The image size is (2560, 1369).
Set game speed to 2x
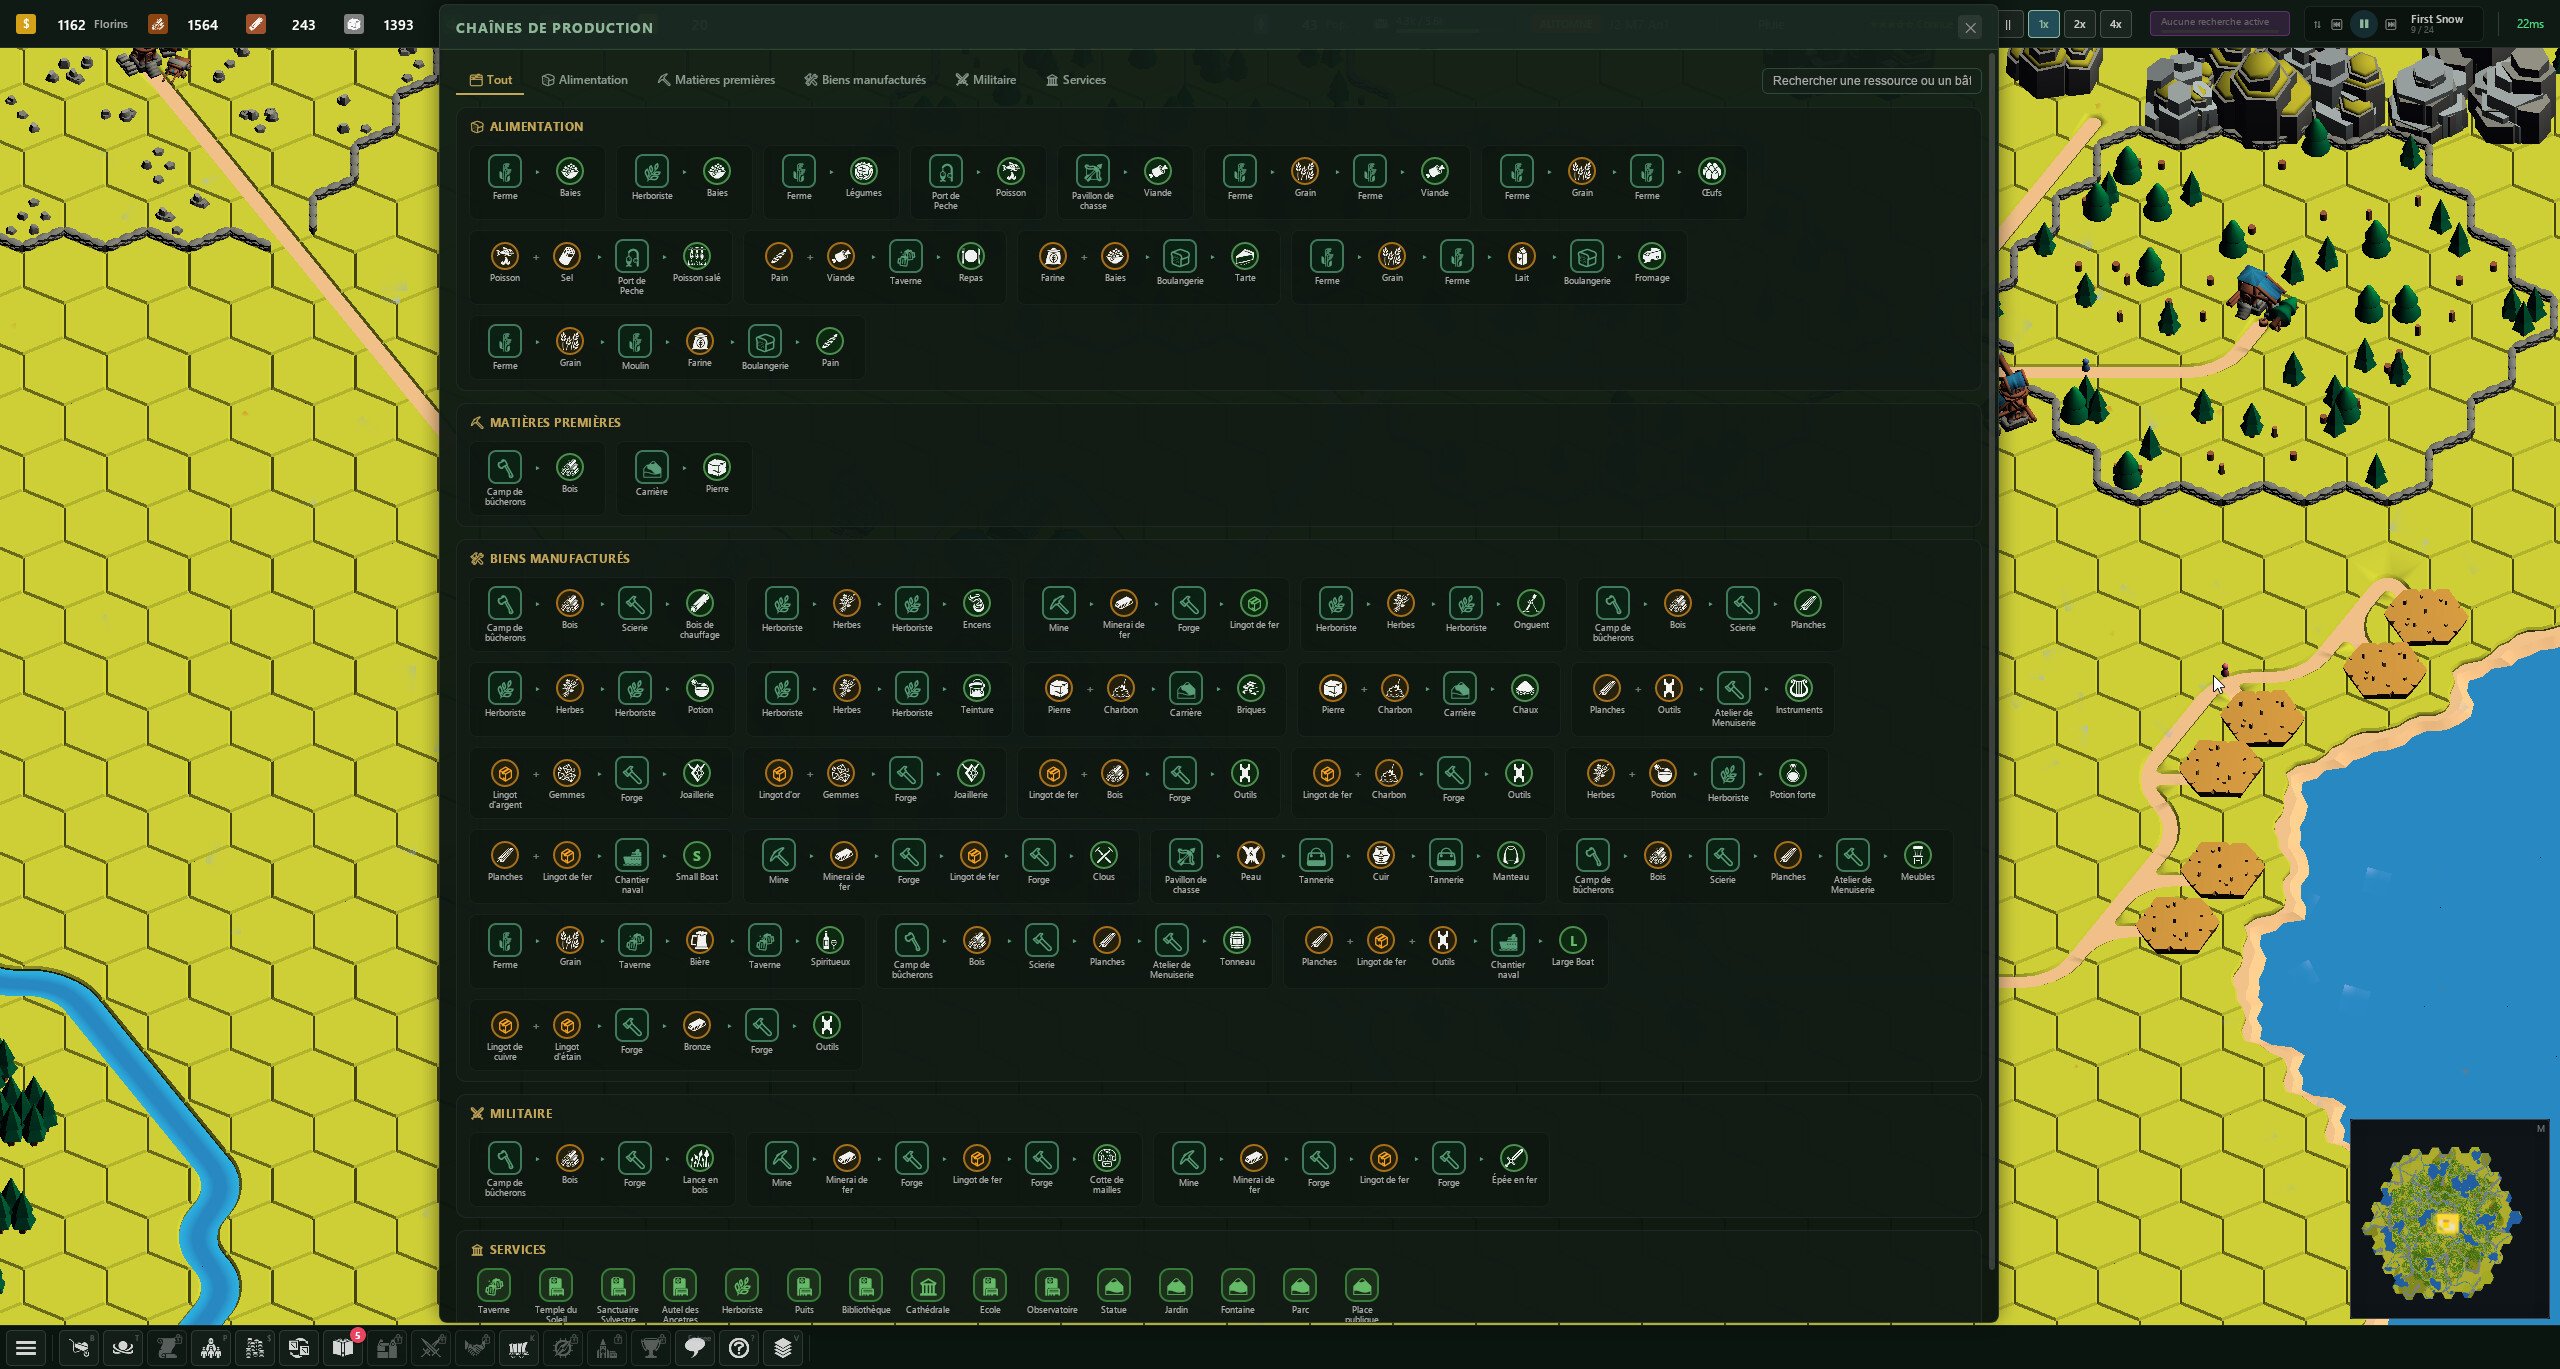coord(2079,24)
